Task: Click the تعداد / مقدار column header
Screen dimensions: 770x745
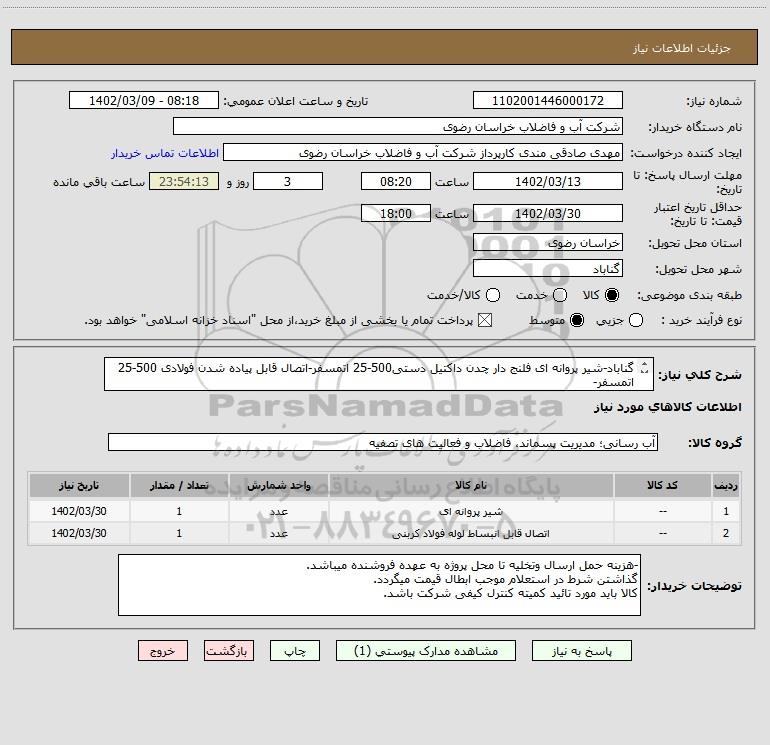Action: coord(179,485)
